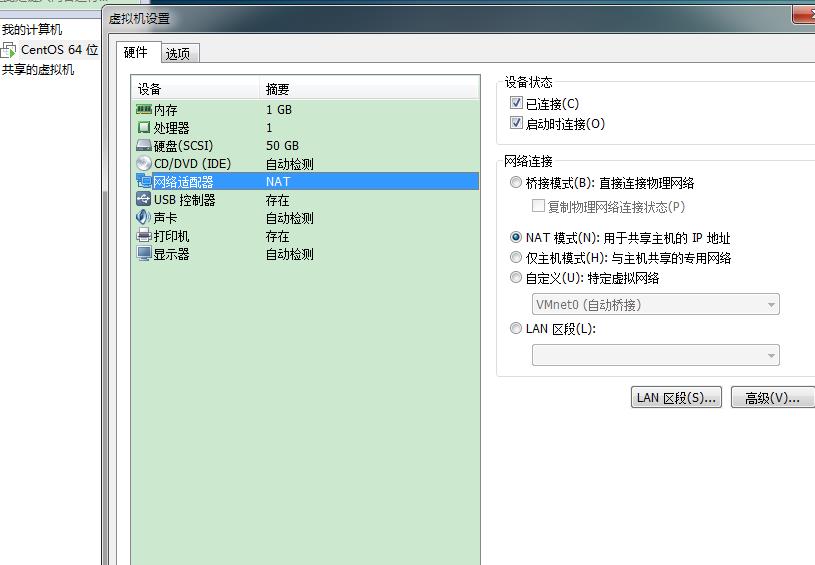Select NAT 模式(N) radio button
Screen dimensions: 815x565
tap(516, 238)
